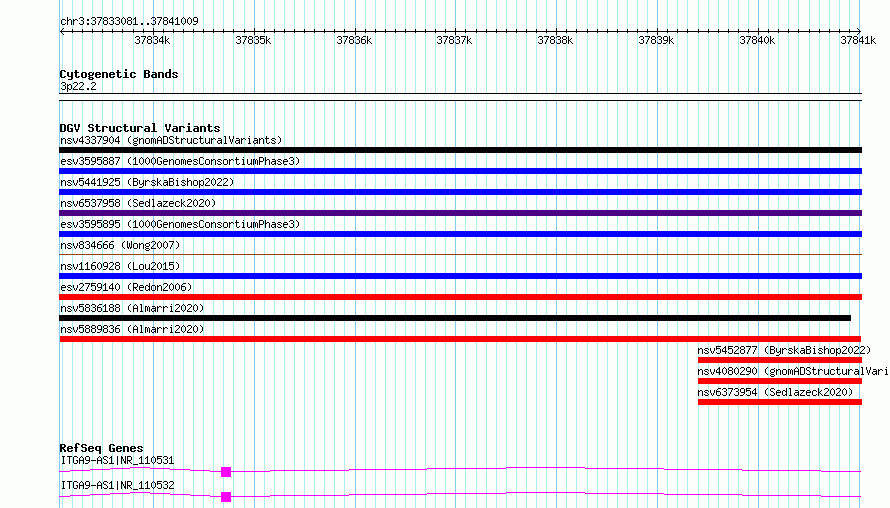The height and width of the screenshot is (508, 890).
Task: Select the esv2759140 Redon2006 red bar
Action: click(x=460, y=297)
